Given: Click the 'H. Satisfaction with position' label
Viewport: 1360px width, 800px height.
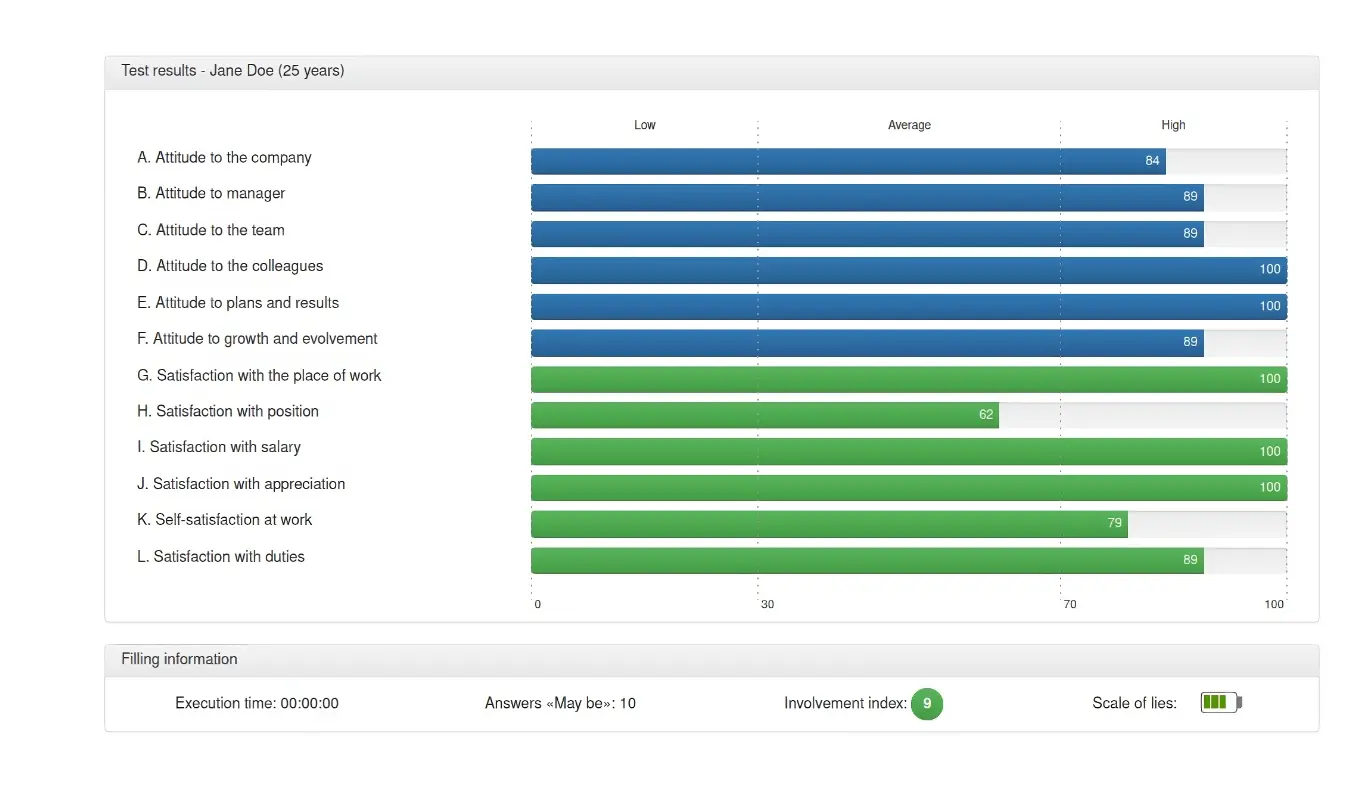Looking at the screenshot, I should coord(228,412).
